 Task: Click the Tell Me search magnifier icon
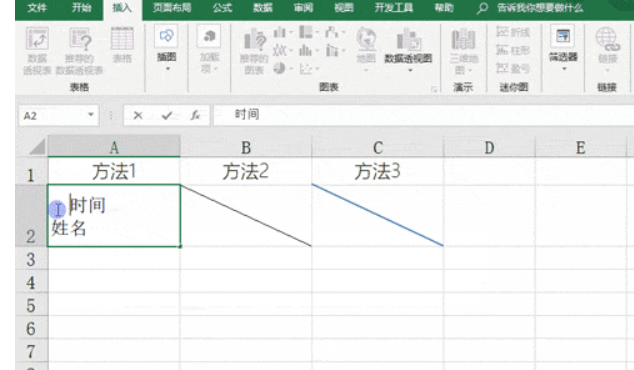[482, 8]
